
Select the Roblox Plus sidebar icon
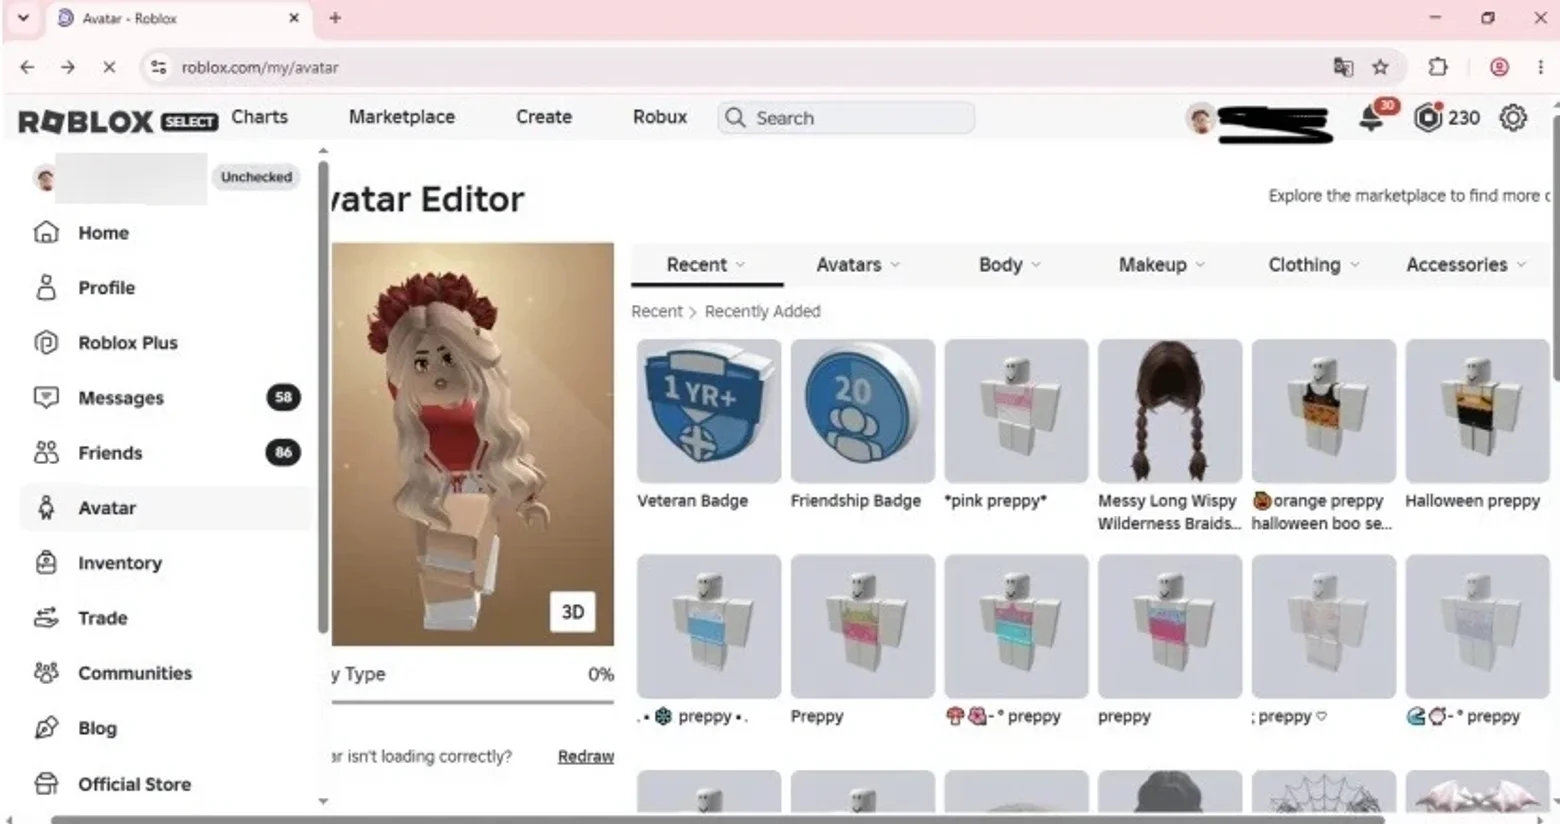[46, 342]
